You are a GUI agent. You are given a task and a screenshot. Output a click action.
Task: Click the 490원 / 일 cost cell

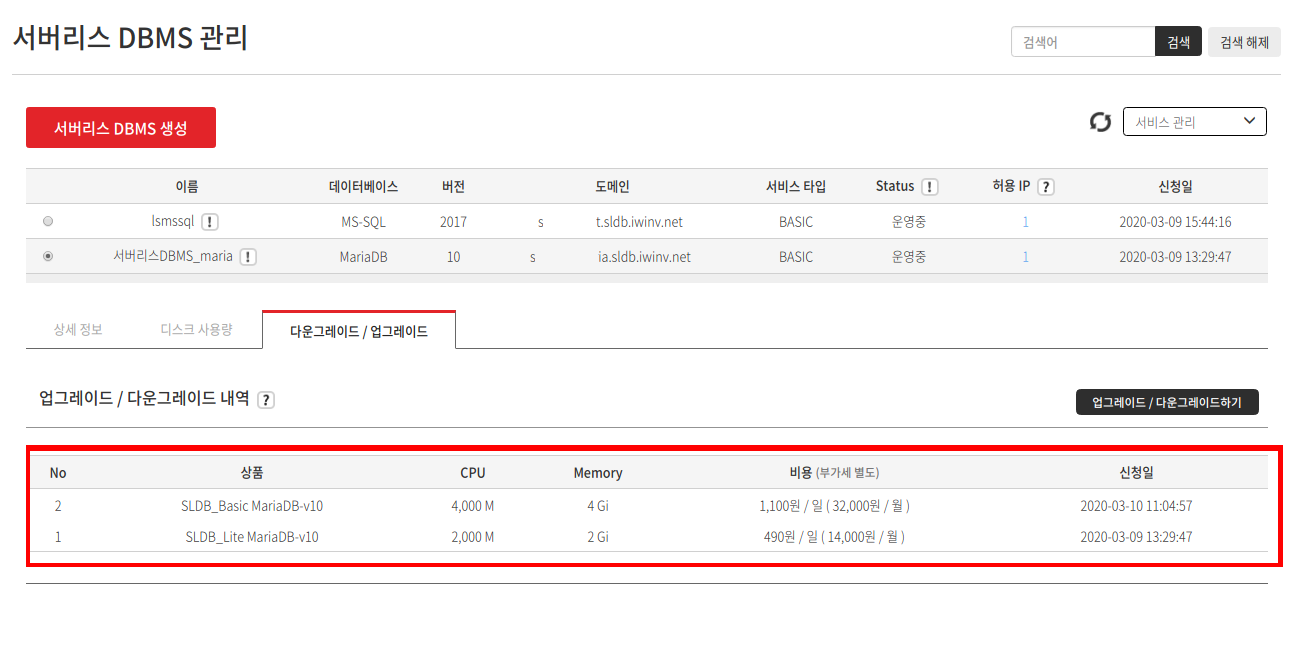click(x=834, y=537)
